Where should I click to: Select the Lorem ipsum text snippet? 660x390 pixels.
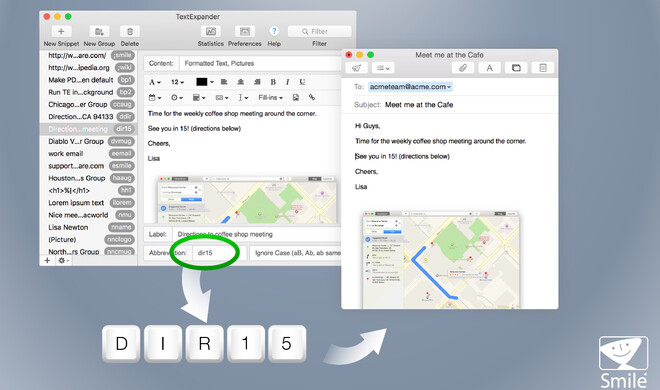tap(88, 203)
